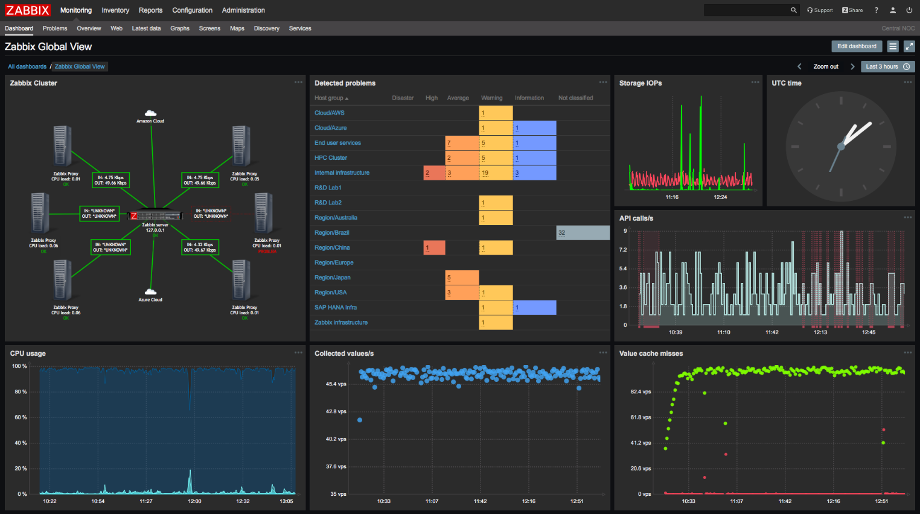920x514 pixels.
Task: Toggle fullscreen kiosk mode icon
Action: pyautogui.click(x=909, y=46)
